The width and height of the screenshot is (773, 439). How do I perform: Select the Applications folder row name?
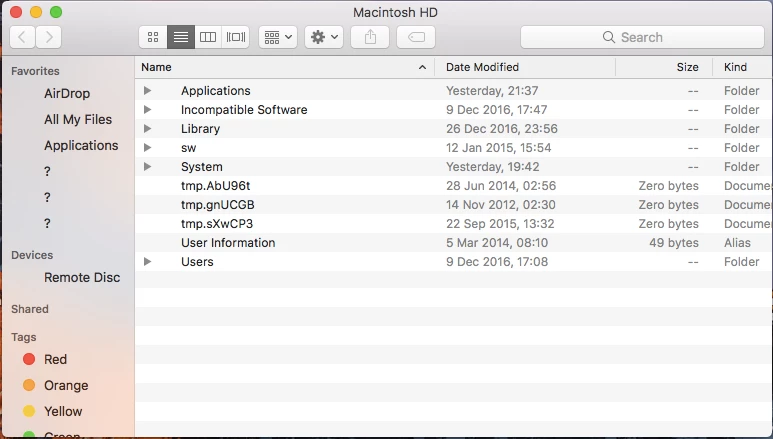(215, 91)
